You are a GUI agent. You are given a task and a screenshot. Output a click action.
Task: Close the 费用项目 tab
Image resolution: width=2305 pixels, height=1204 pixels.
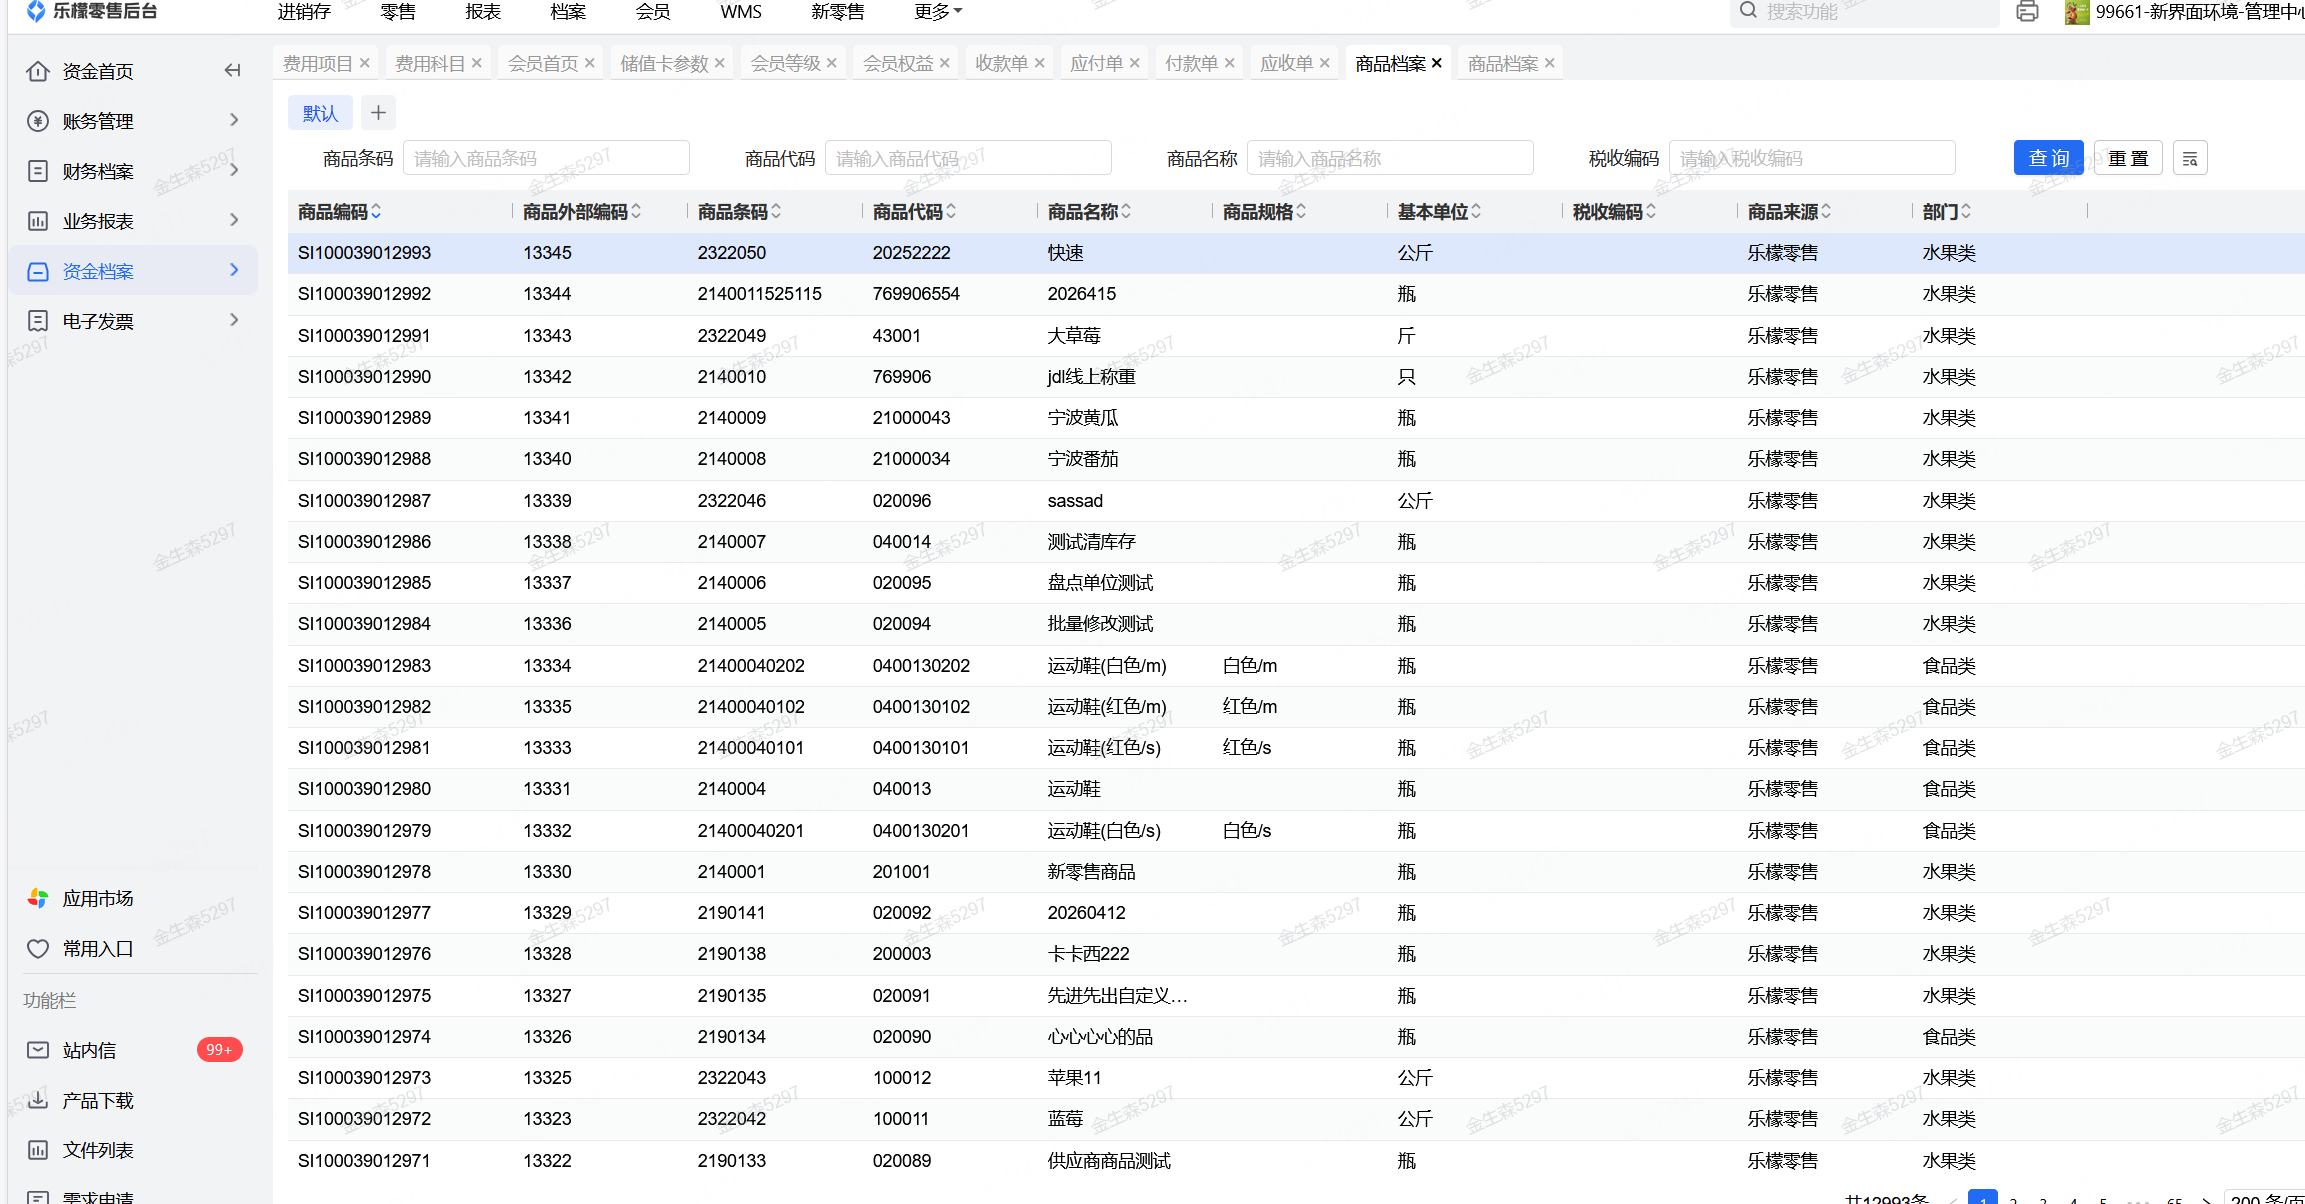pyautogui.click(x=365, y=63)
